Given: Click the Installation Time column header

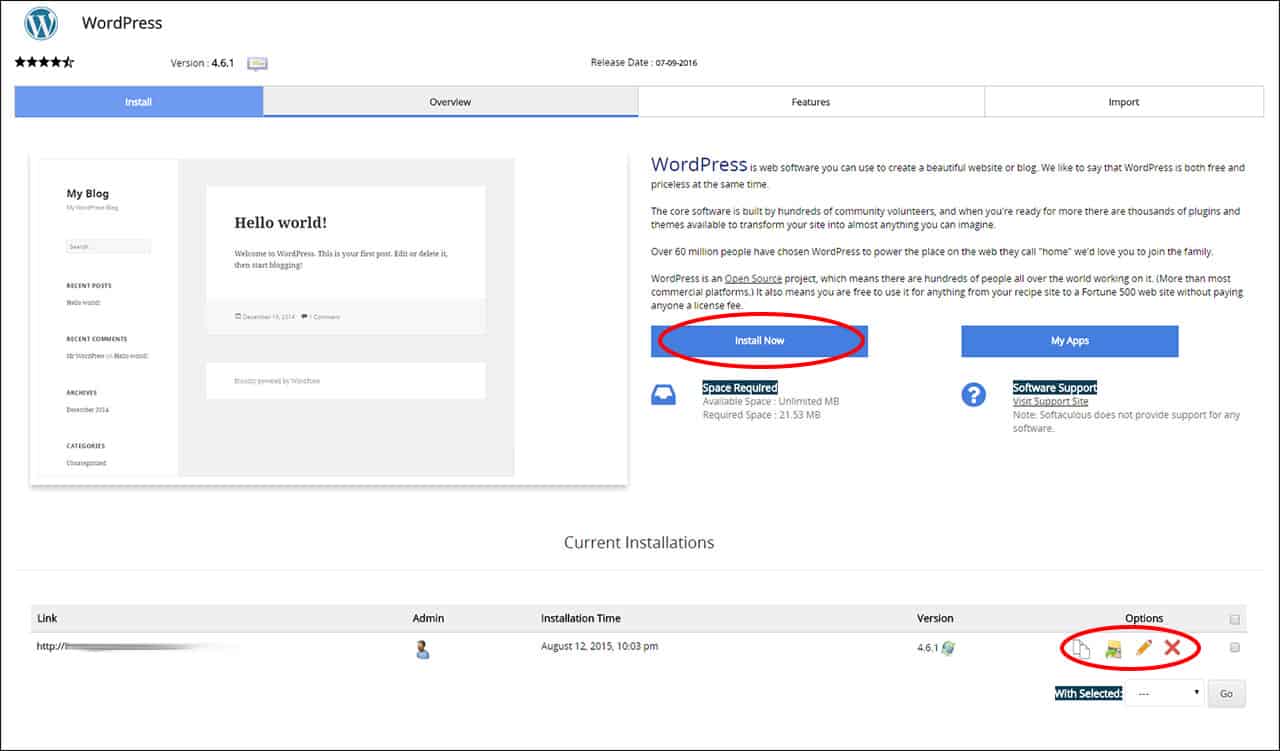Looking at the screenshot, I should (581, 619).
